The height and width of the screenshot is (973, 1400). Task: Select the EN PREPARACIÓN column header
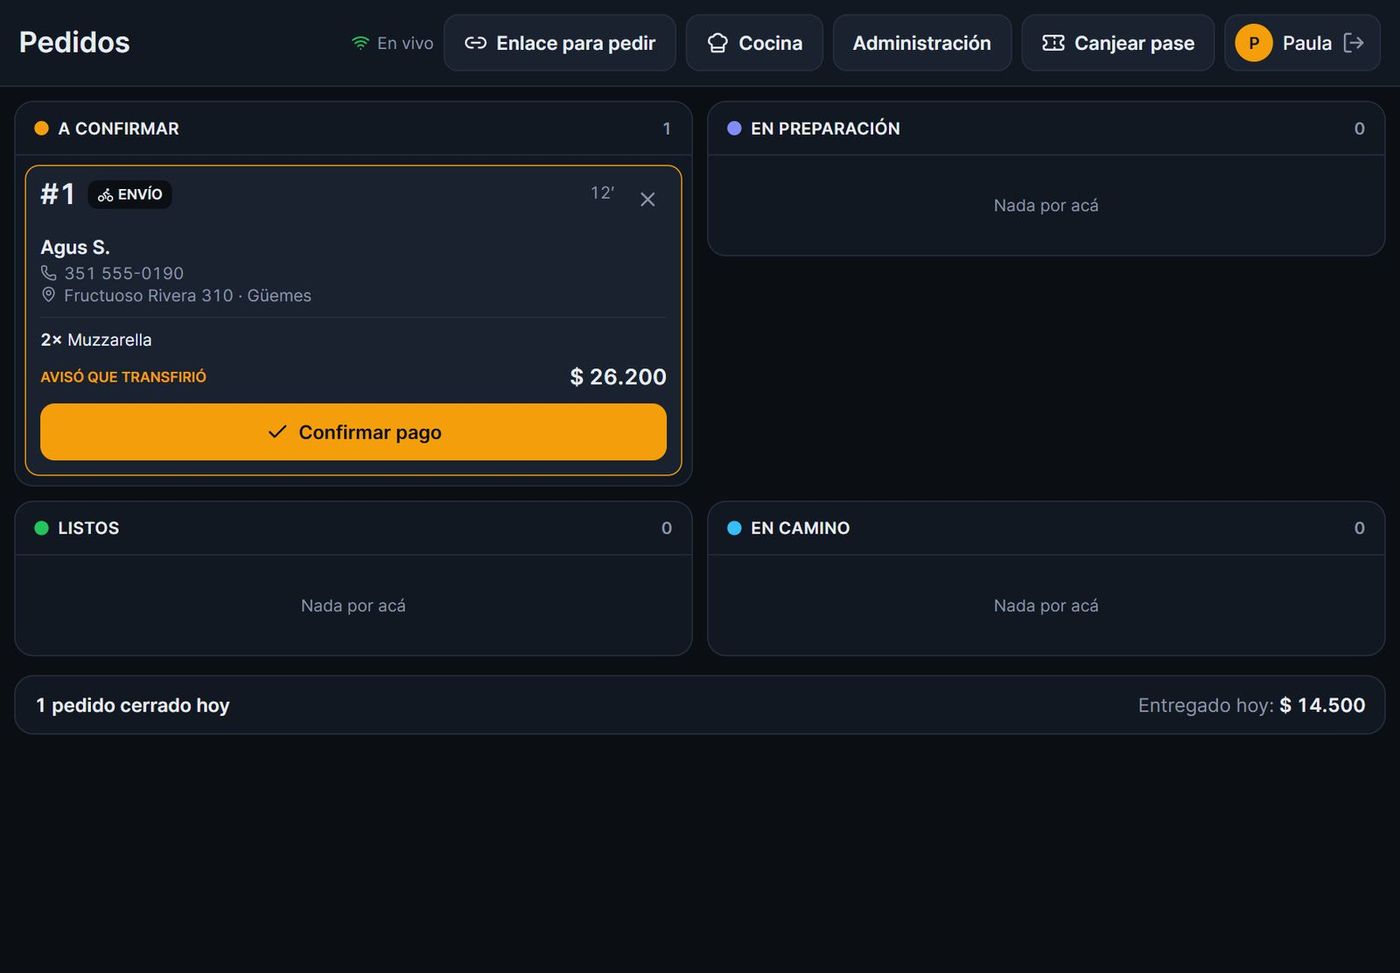1046,128
